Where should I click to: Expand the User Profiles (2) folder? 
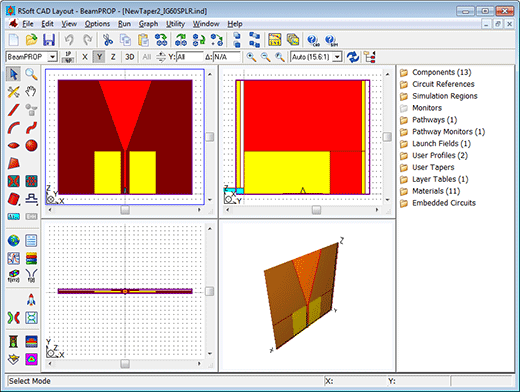434,155
